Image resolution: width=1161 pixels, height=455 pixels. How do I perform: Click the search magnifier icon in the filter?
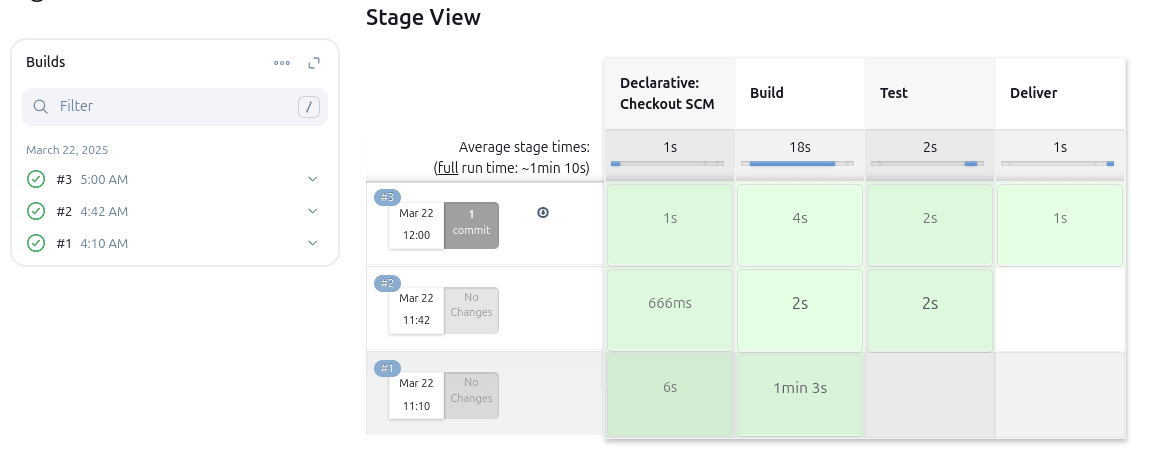click(x=41, y=106)
